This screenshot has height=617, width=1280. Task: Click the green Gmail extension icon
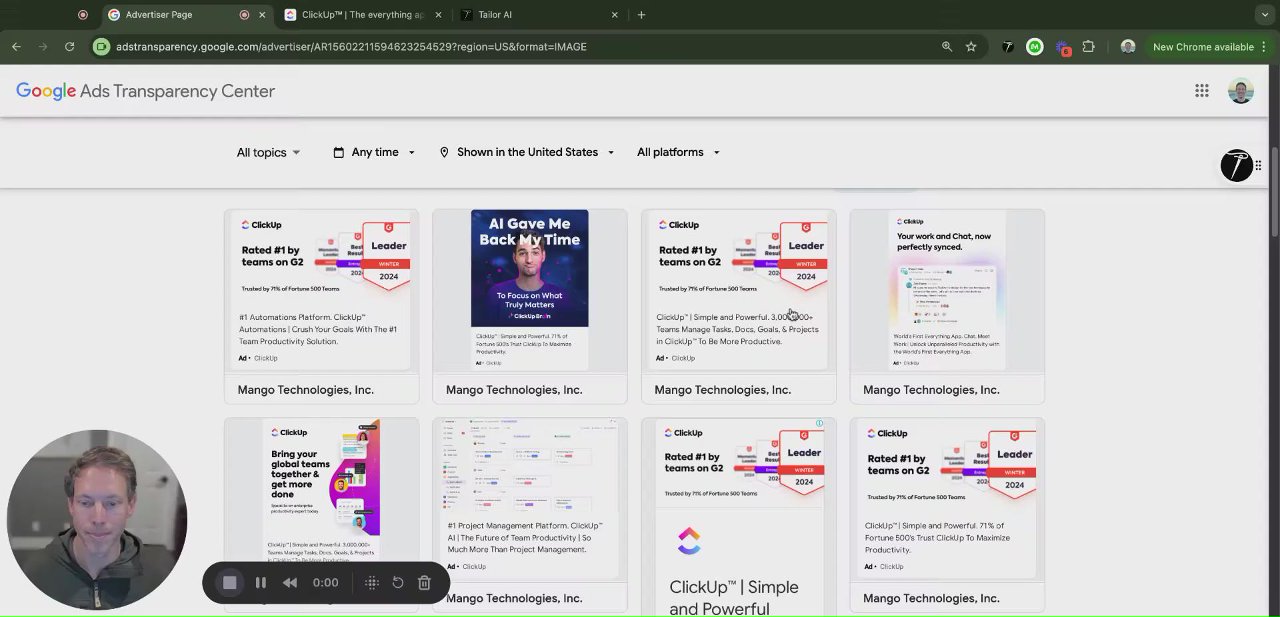click(x=1035, y=46)
